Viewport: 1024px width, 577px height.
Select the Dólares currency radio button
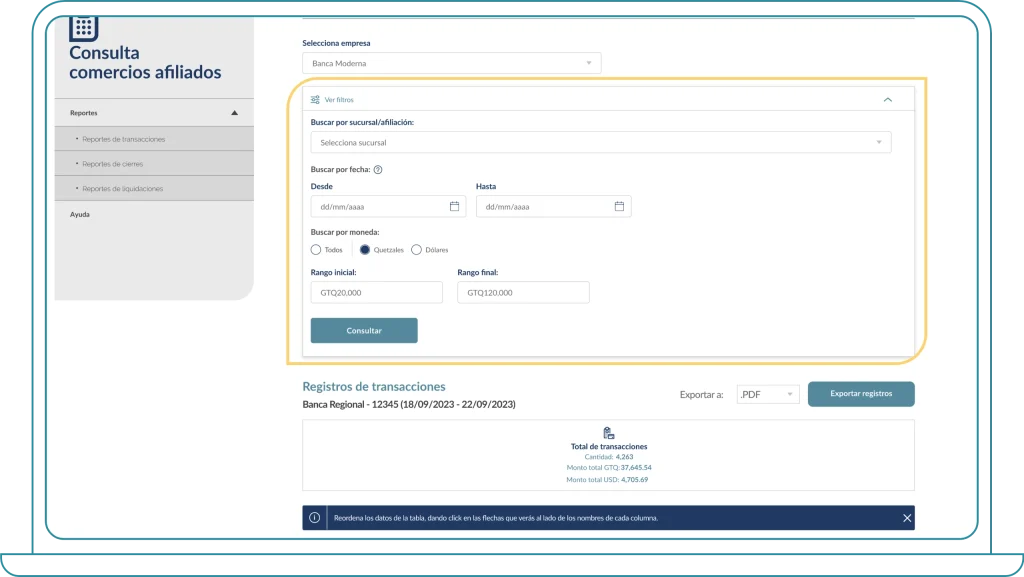[416, 250]
